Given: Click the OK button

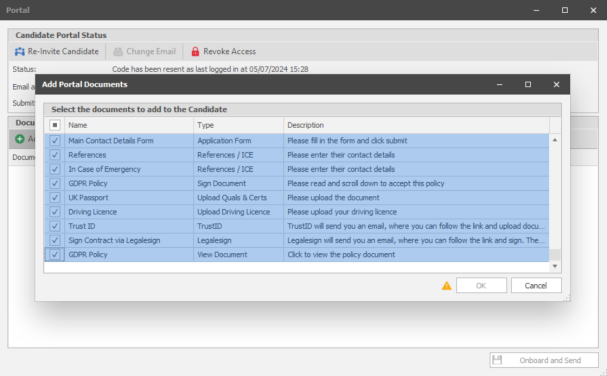Looking at the screenshot, I should [481, 286].
